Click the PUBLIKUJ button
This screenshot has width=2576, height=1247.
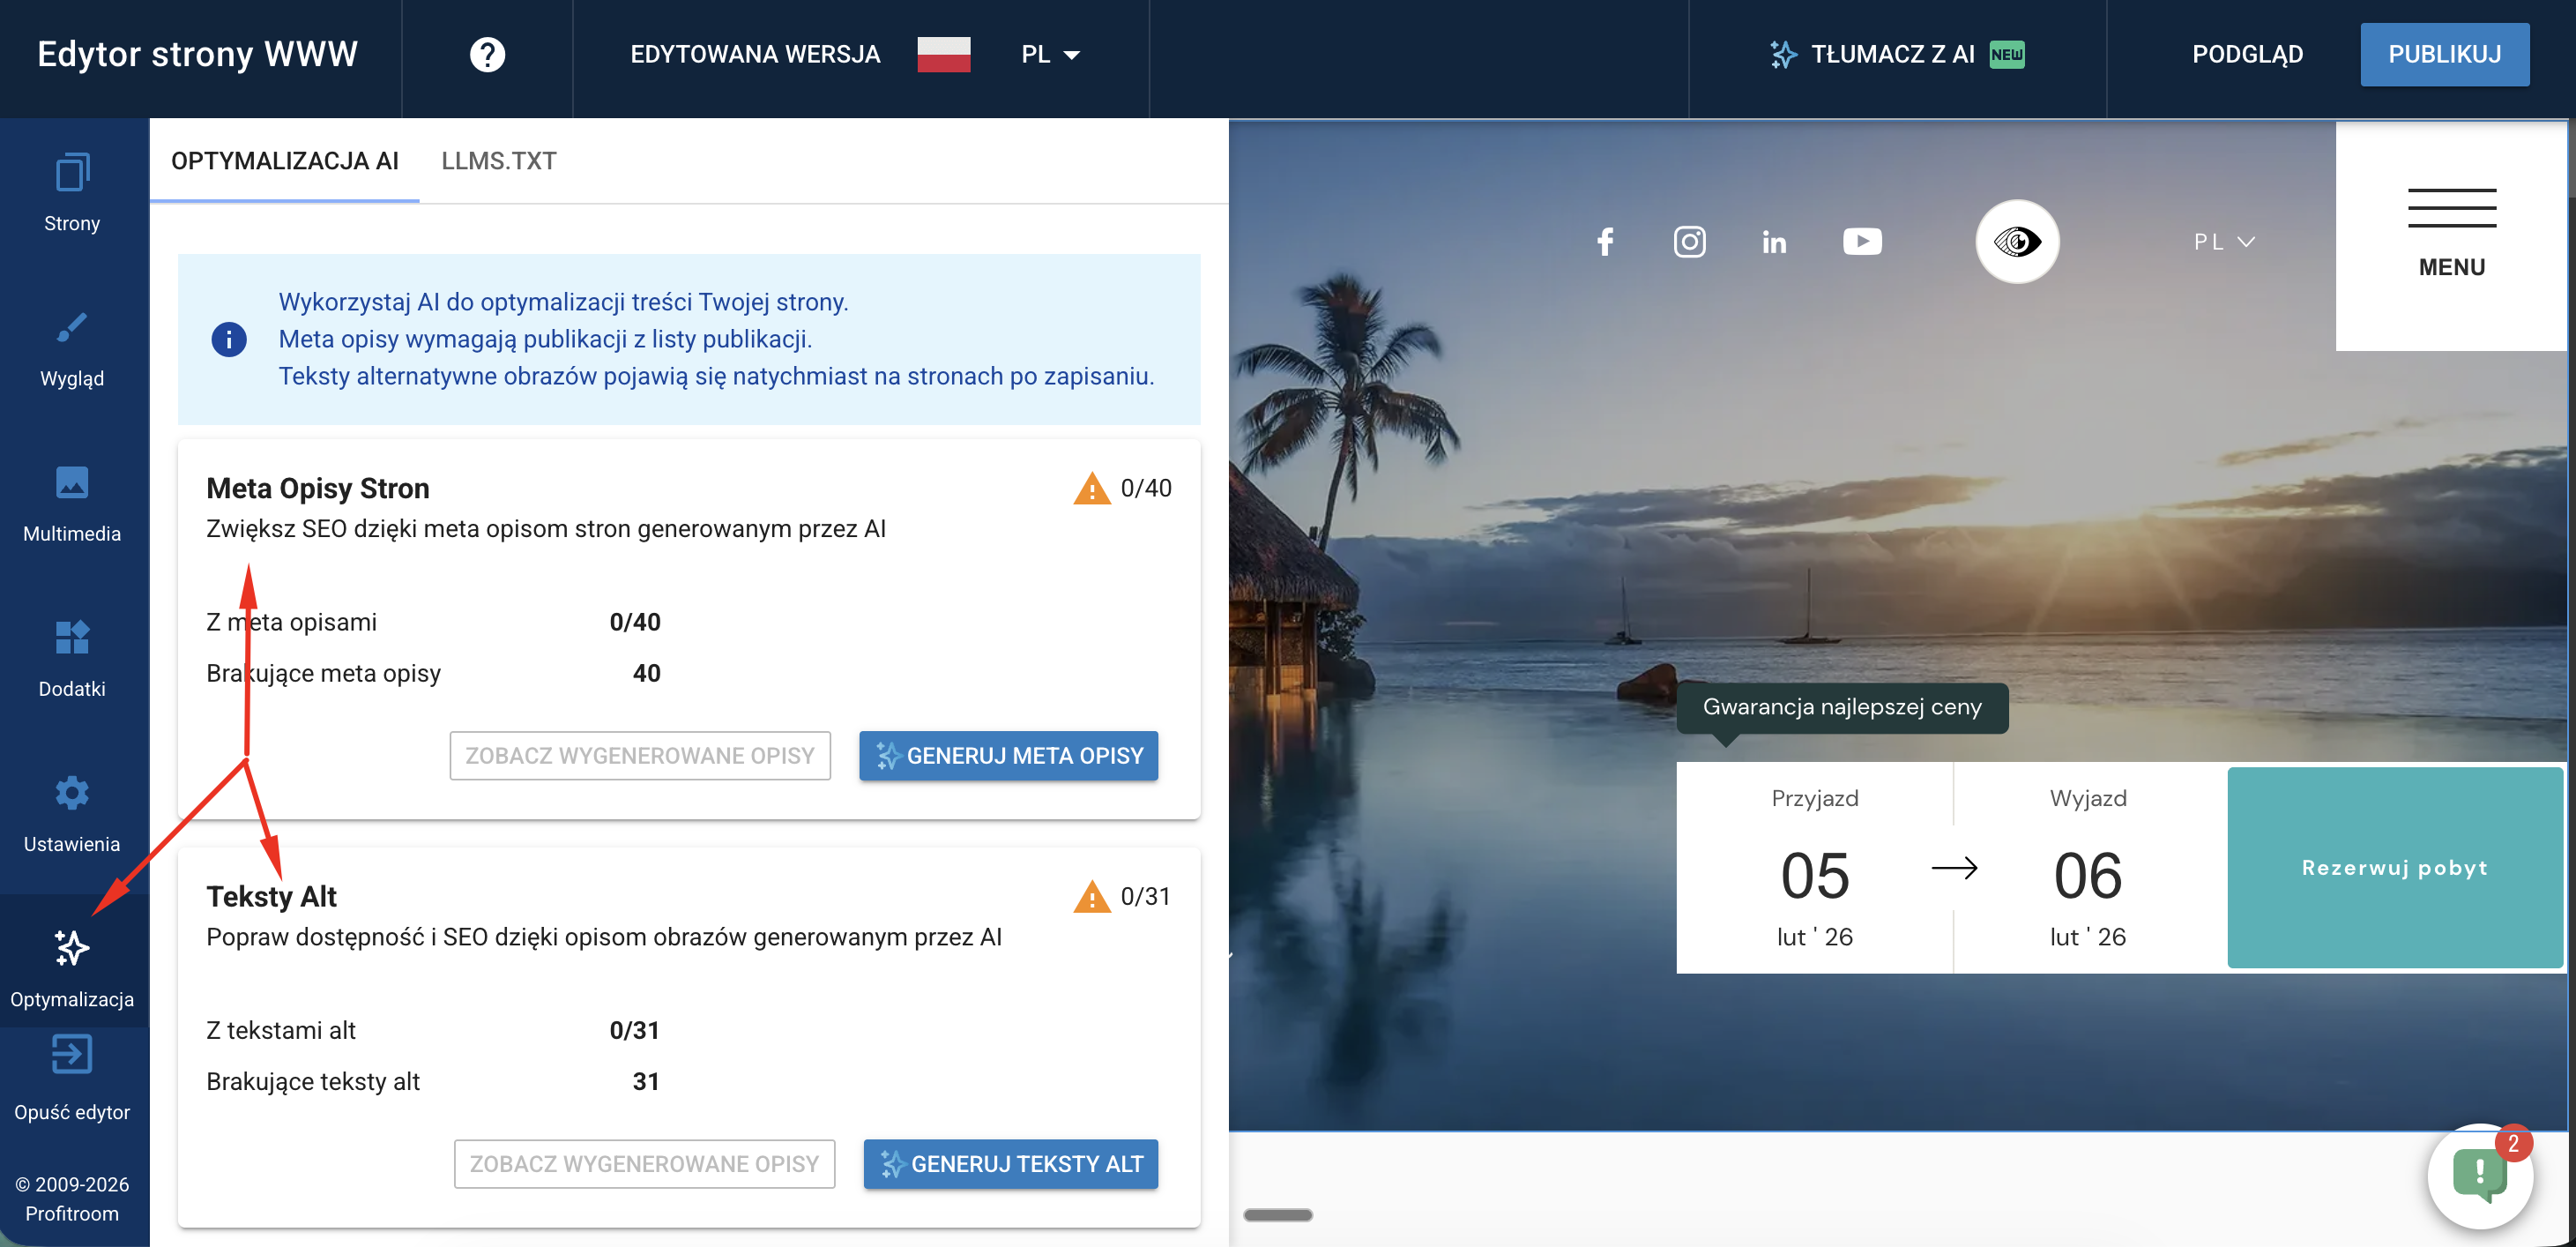pos(2445,54)
